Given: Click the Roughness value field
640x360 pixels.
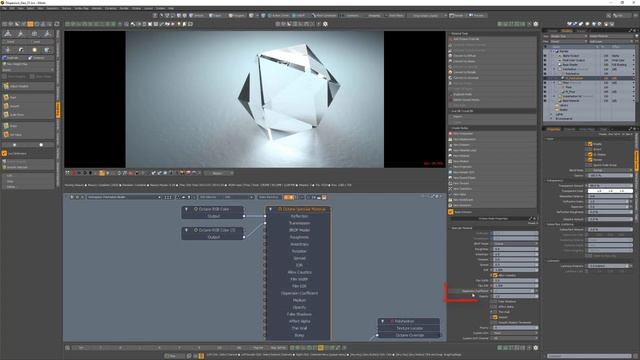Looking at the screenshot, I should tap(516, 249).
